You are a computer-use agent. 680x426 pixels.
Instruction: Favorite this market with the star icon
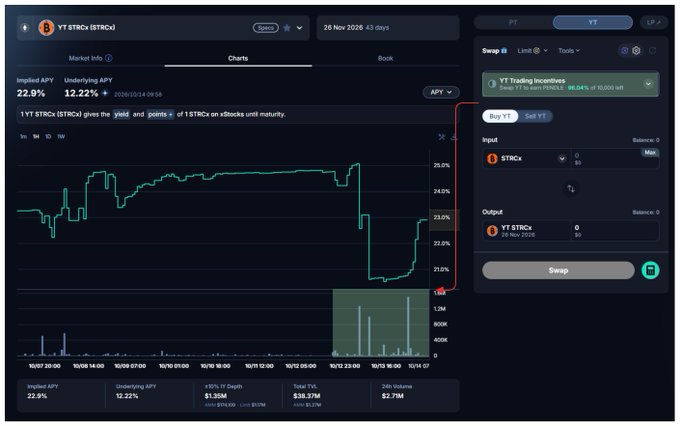coord(287,28)
